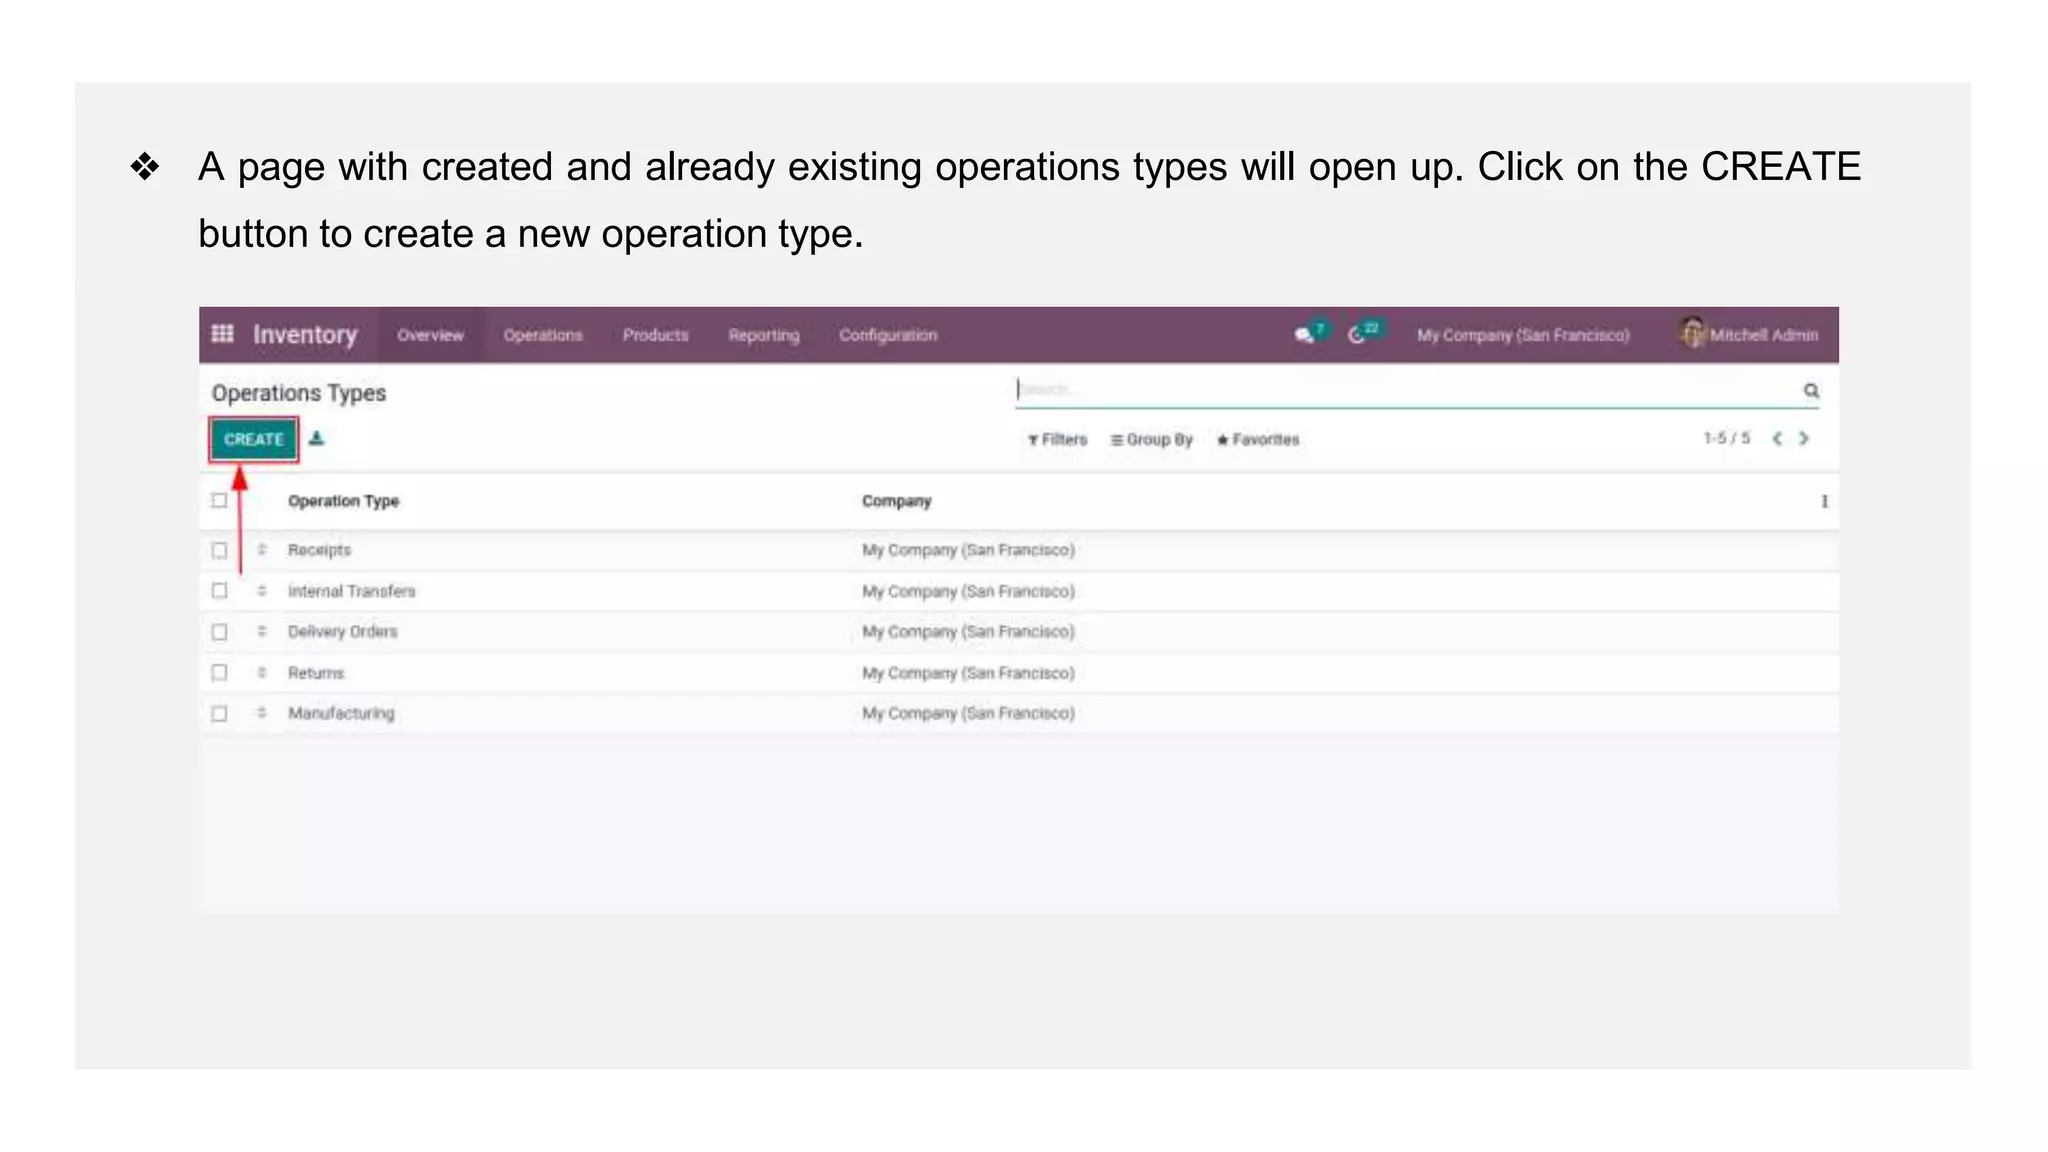The image size is (2048, 1152).
Task: Go to previous page arrow
Action: (1777, 439)
